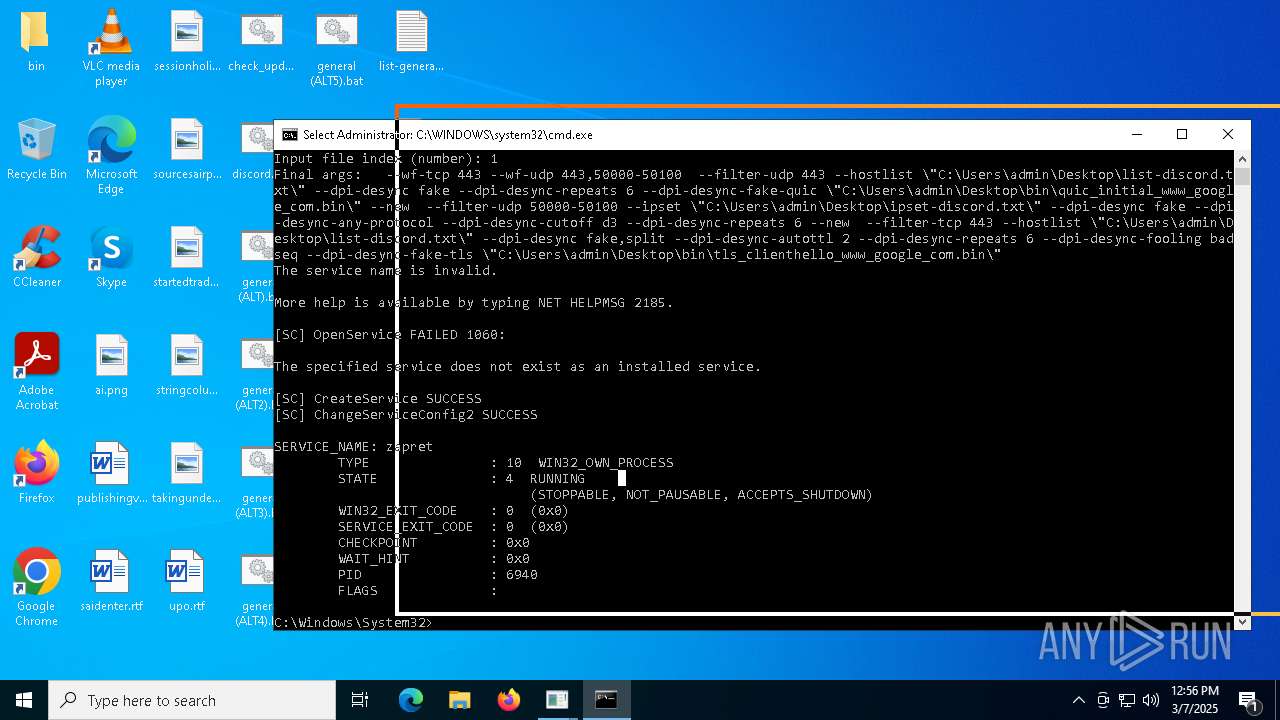Click the 'ChangeServiceConfig2 SUCCESS' line
Screen dimensions: 1280x720
(406, 414)
